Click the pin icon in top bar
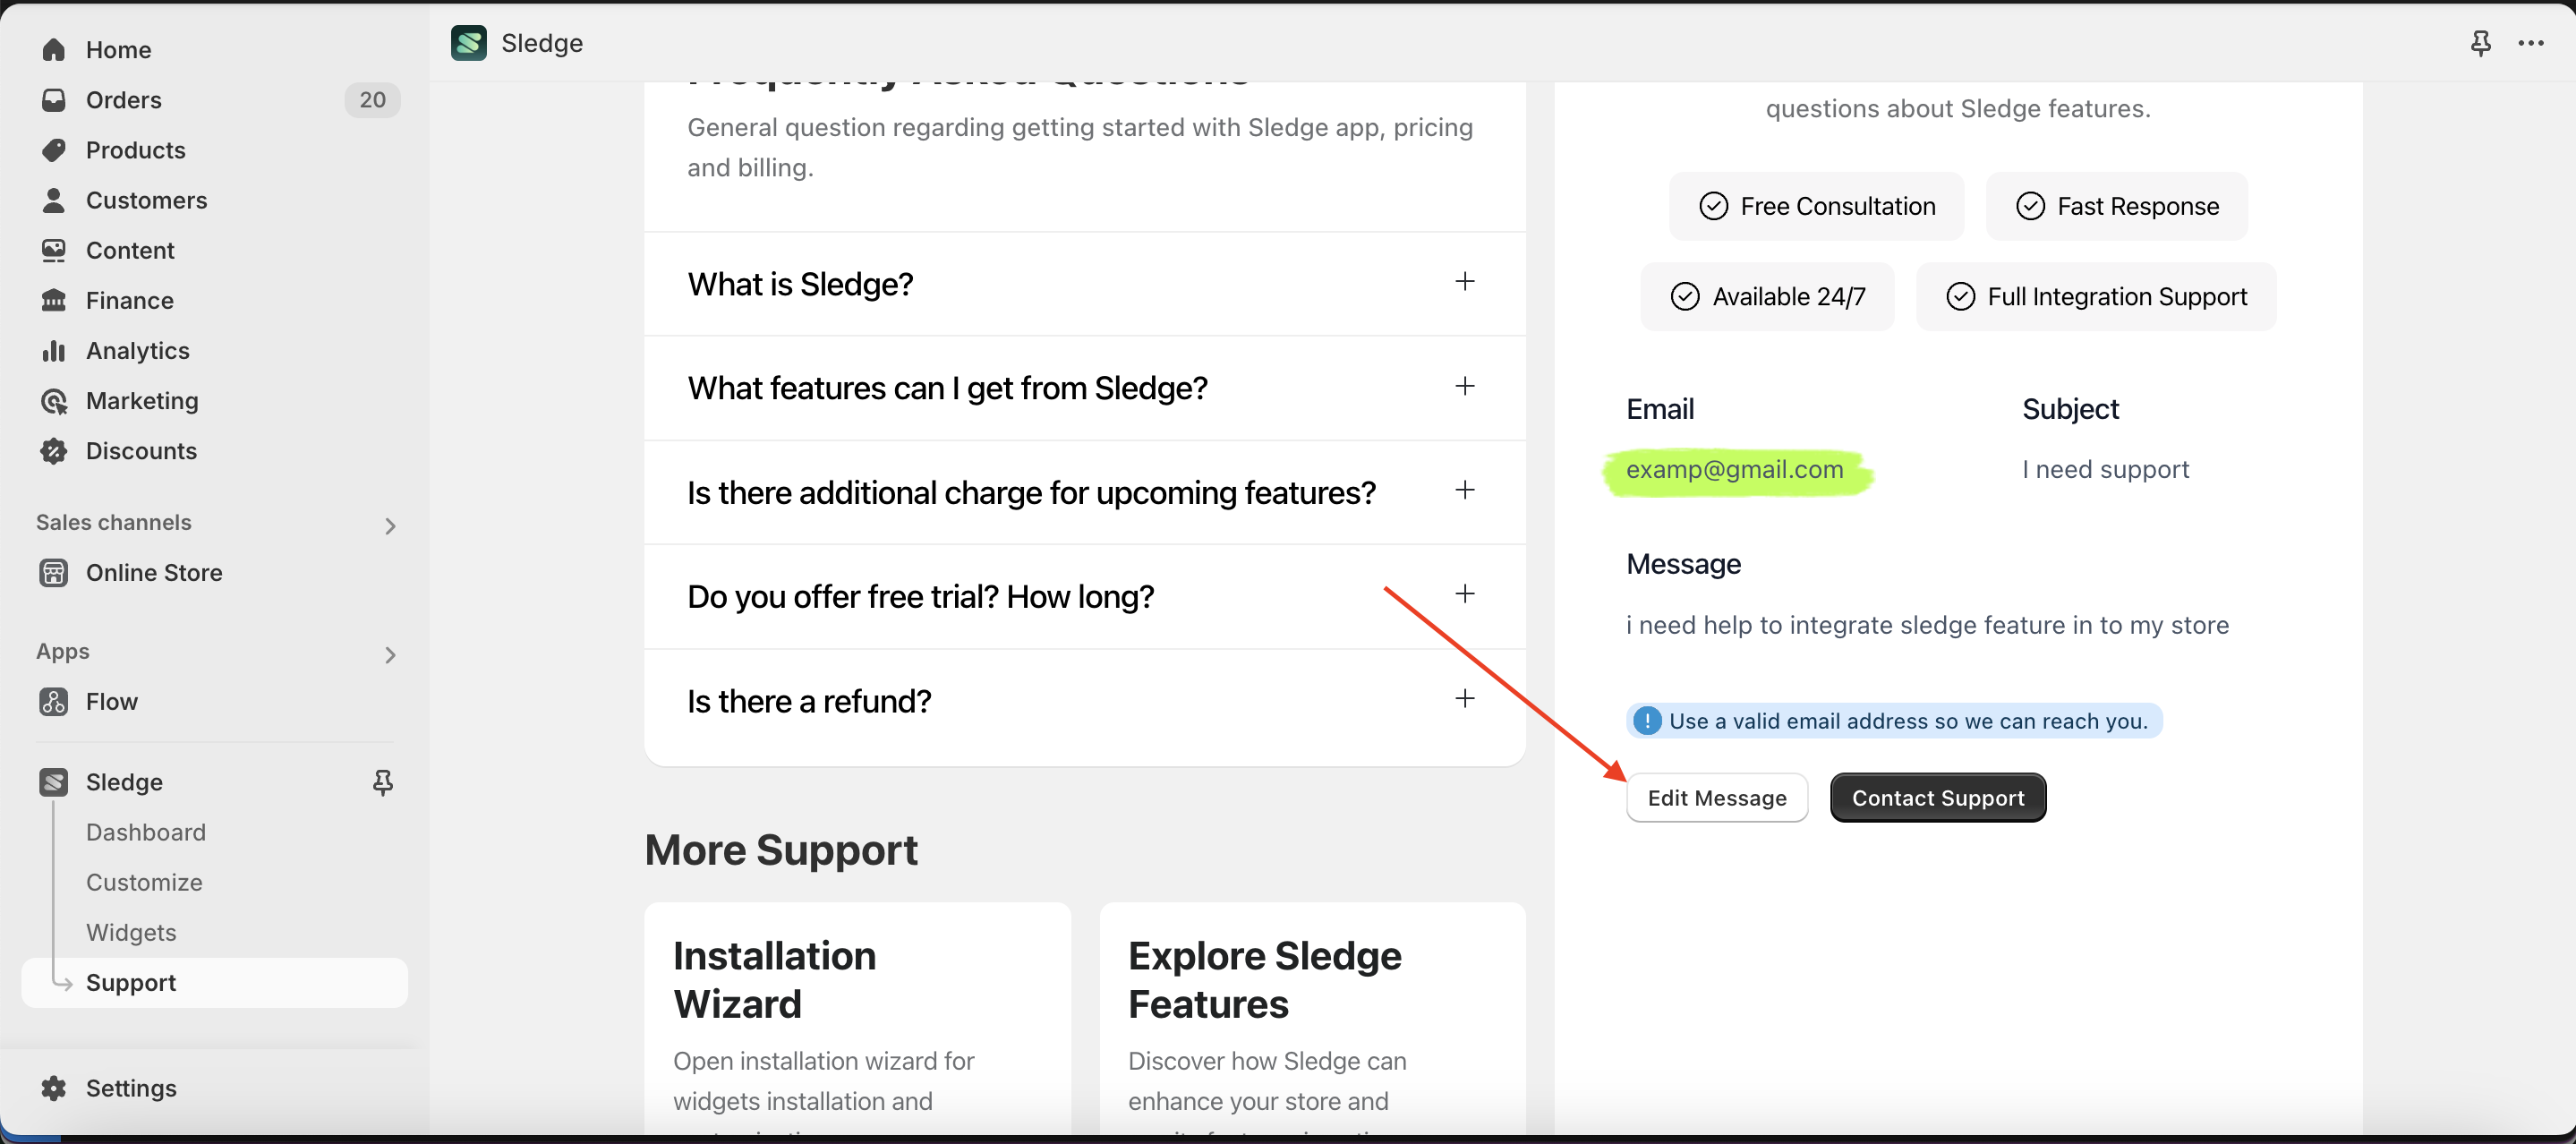Image resolution: width=2576 pixels, height=1144 pixels. (x=2480, y=43)
